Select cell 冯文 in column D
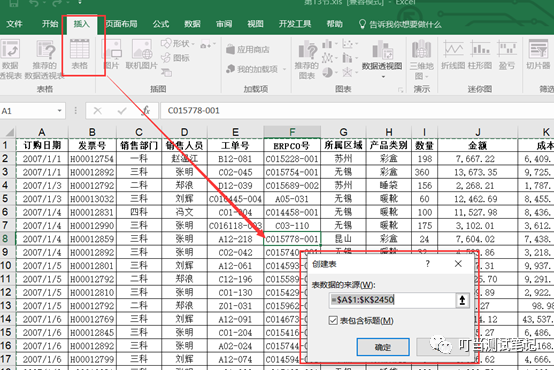Screen dimensions: 554x370 point(184,212)
